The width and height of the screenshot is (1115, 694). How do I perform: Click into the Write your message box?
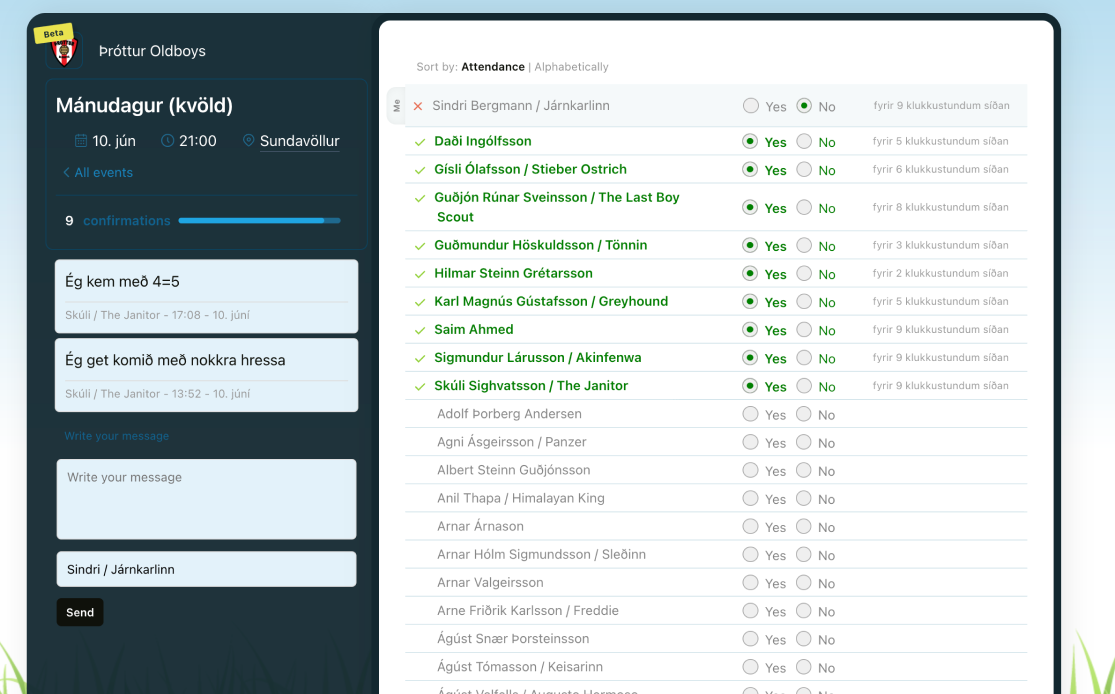tap(206, 499)
